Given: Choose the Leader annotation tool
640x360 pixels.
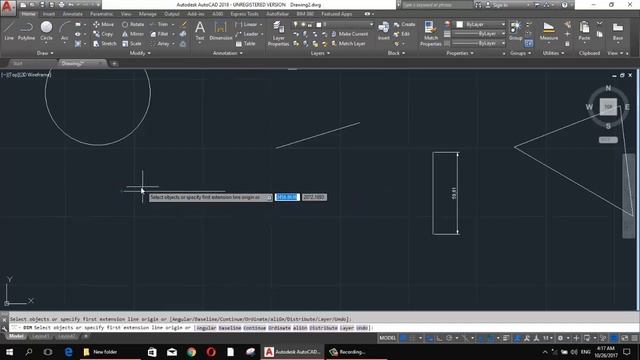Looking at the screenshot, I should [247, 34].
